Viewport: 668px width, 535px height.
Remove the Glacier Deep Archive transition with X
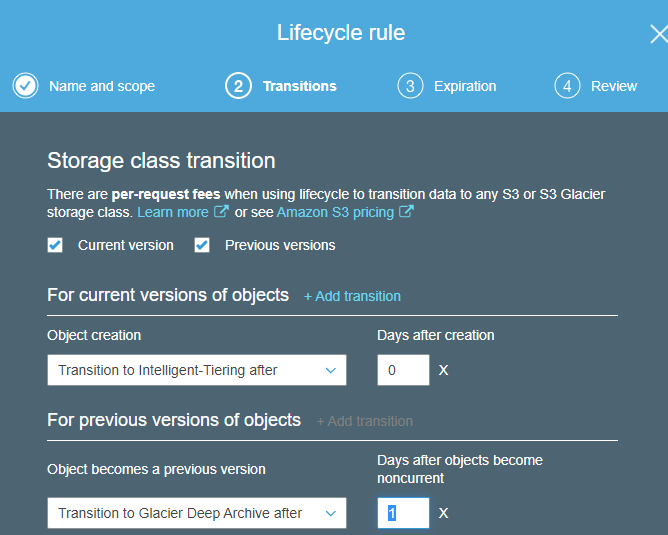(x=444, y=513)
